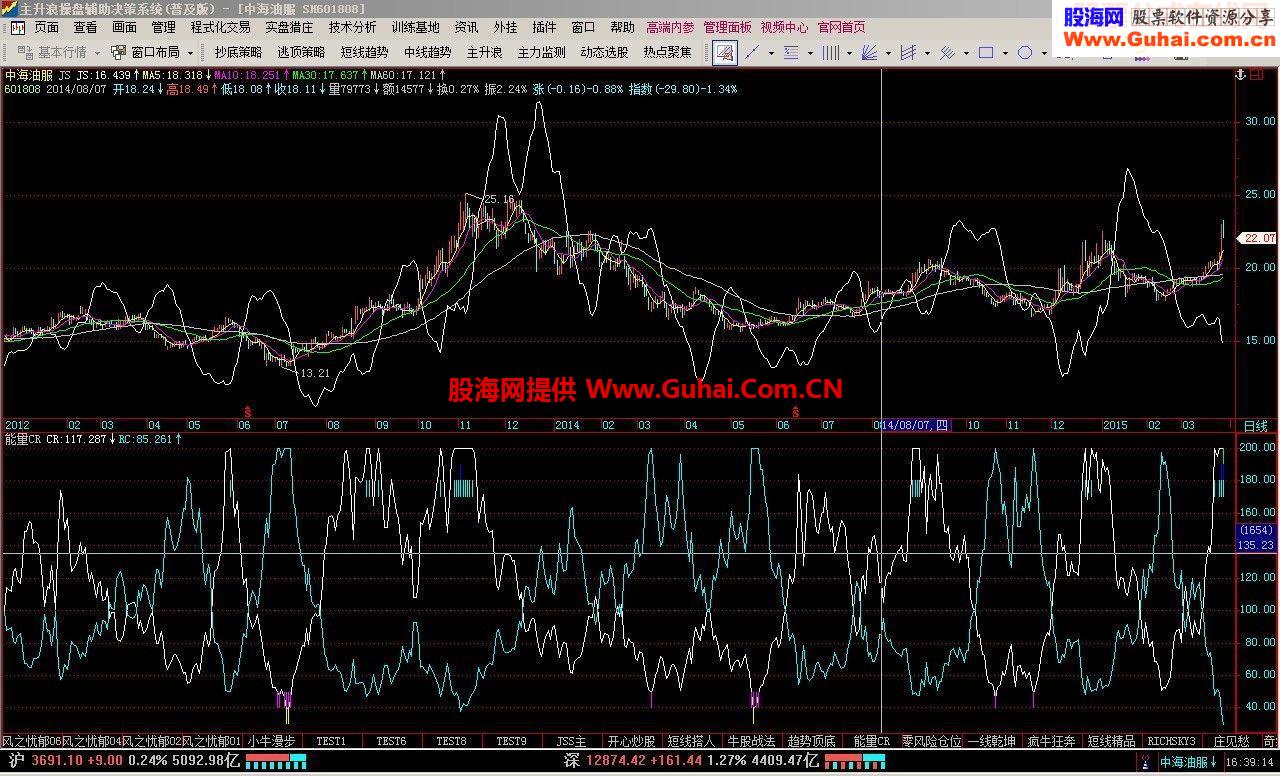Click the 主力监测 toolbar button
This screenshot has height=776, width=1280.
pos(541,52)
